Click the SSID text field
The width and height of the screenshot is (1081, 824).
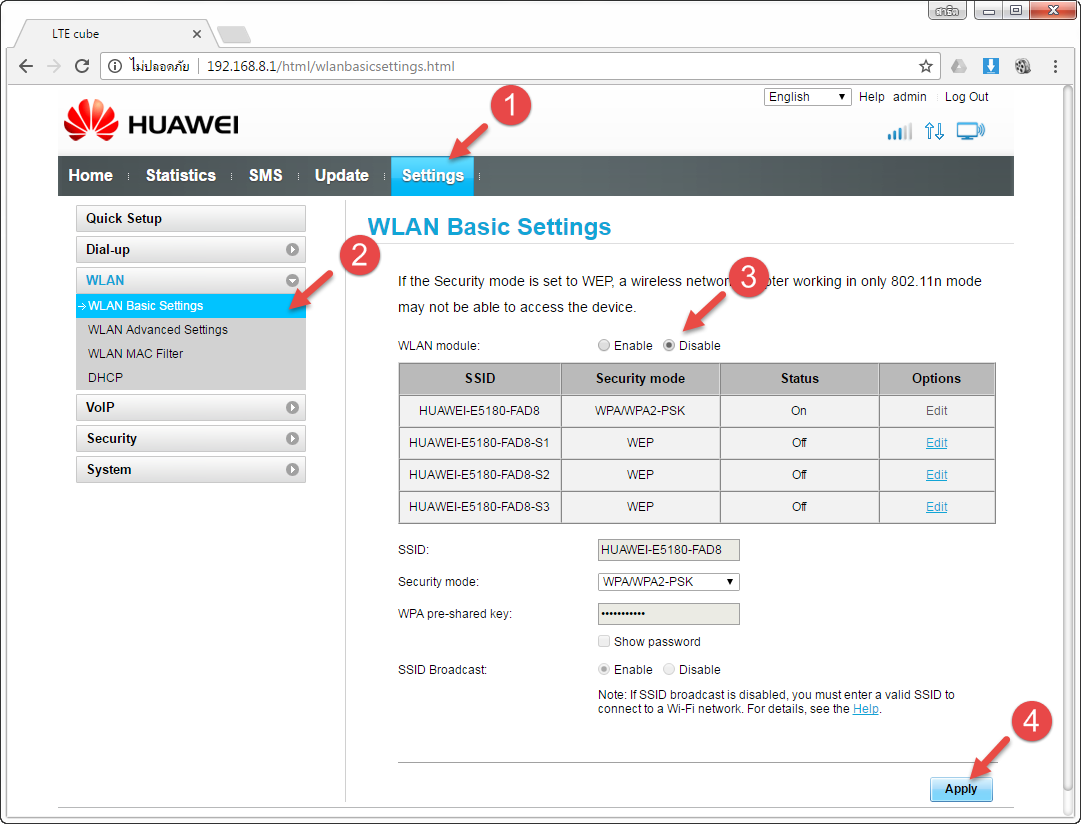tap(668, 550)
